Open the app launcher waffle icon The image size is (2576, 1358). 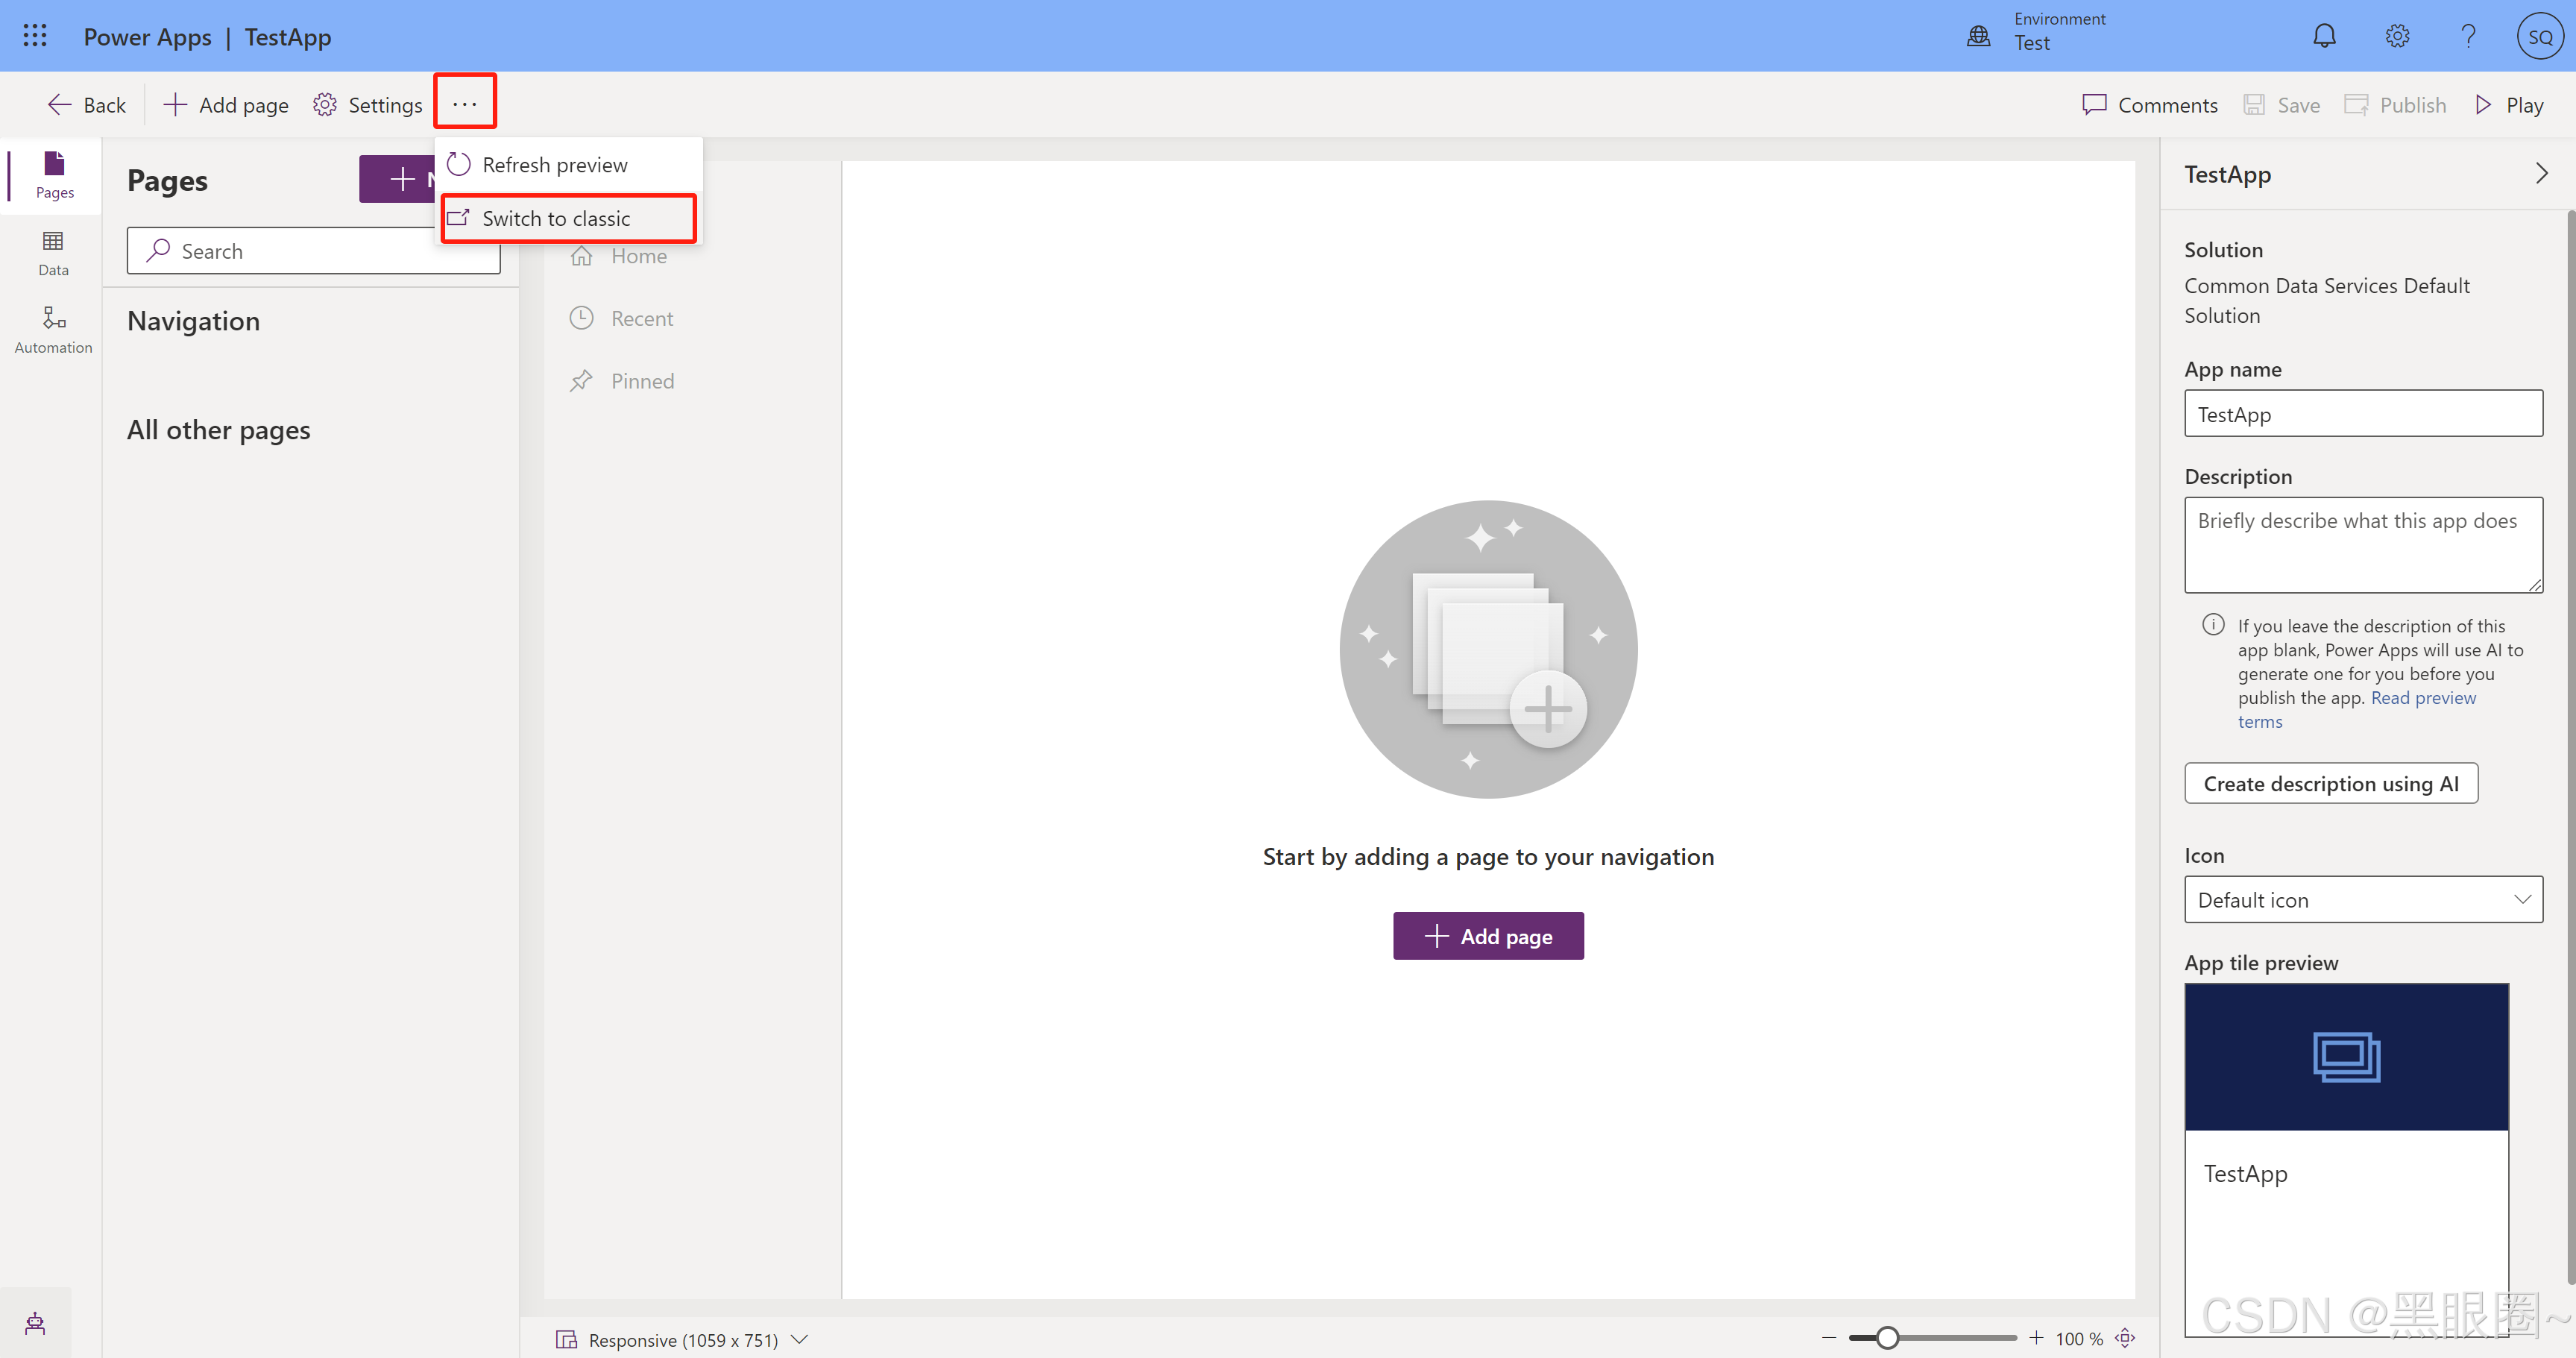(x=35, y=36)
